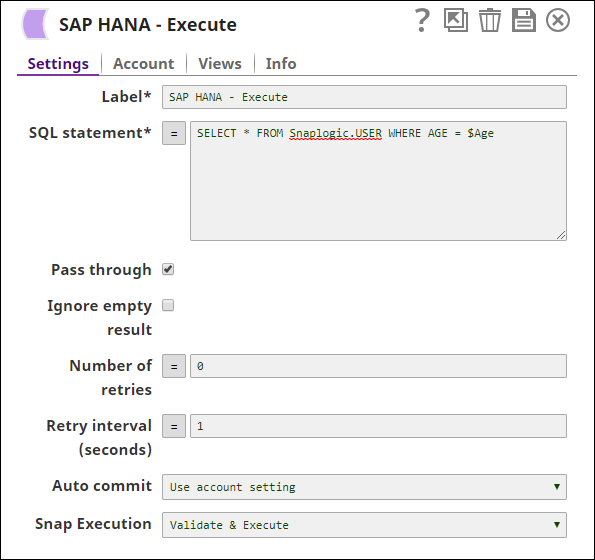Click the Snap Execution label

(93, 524)
